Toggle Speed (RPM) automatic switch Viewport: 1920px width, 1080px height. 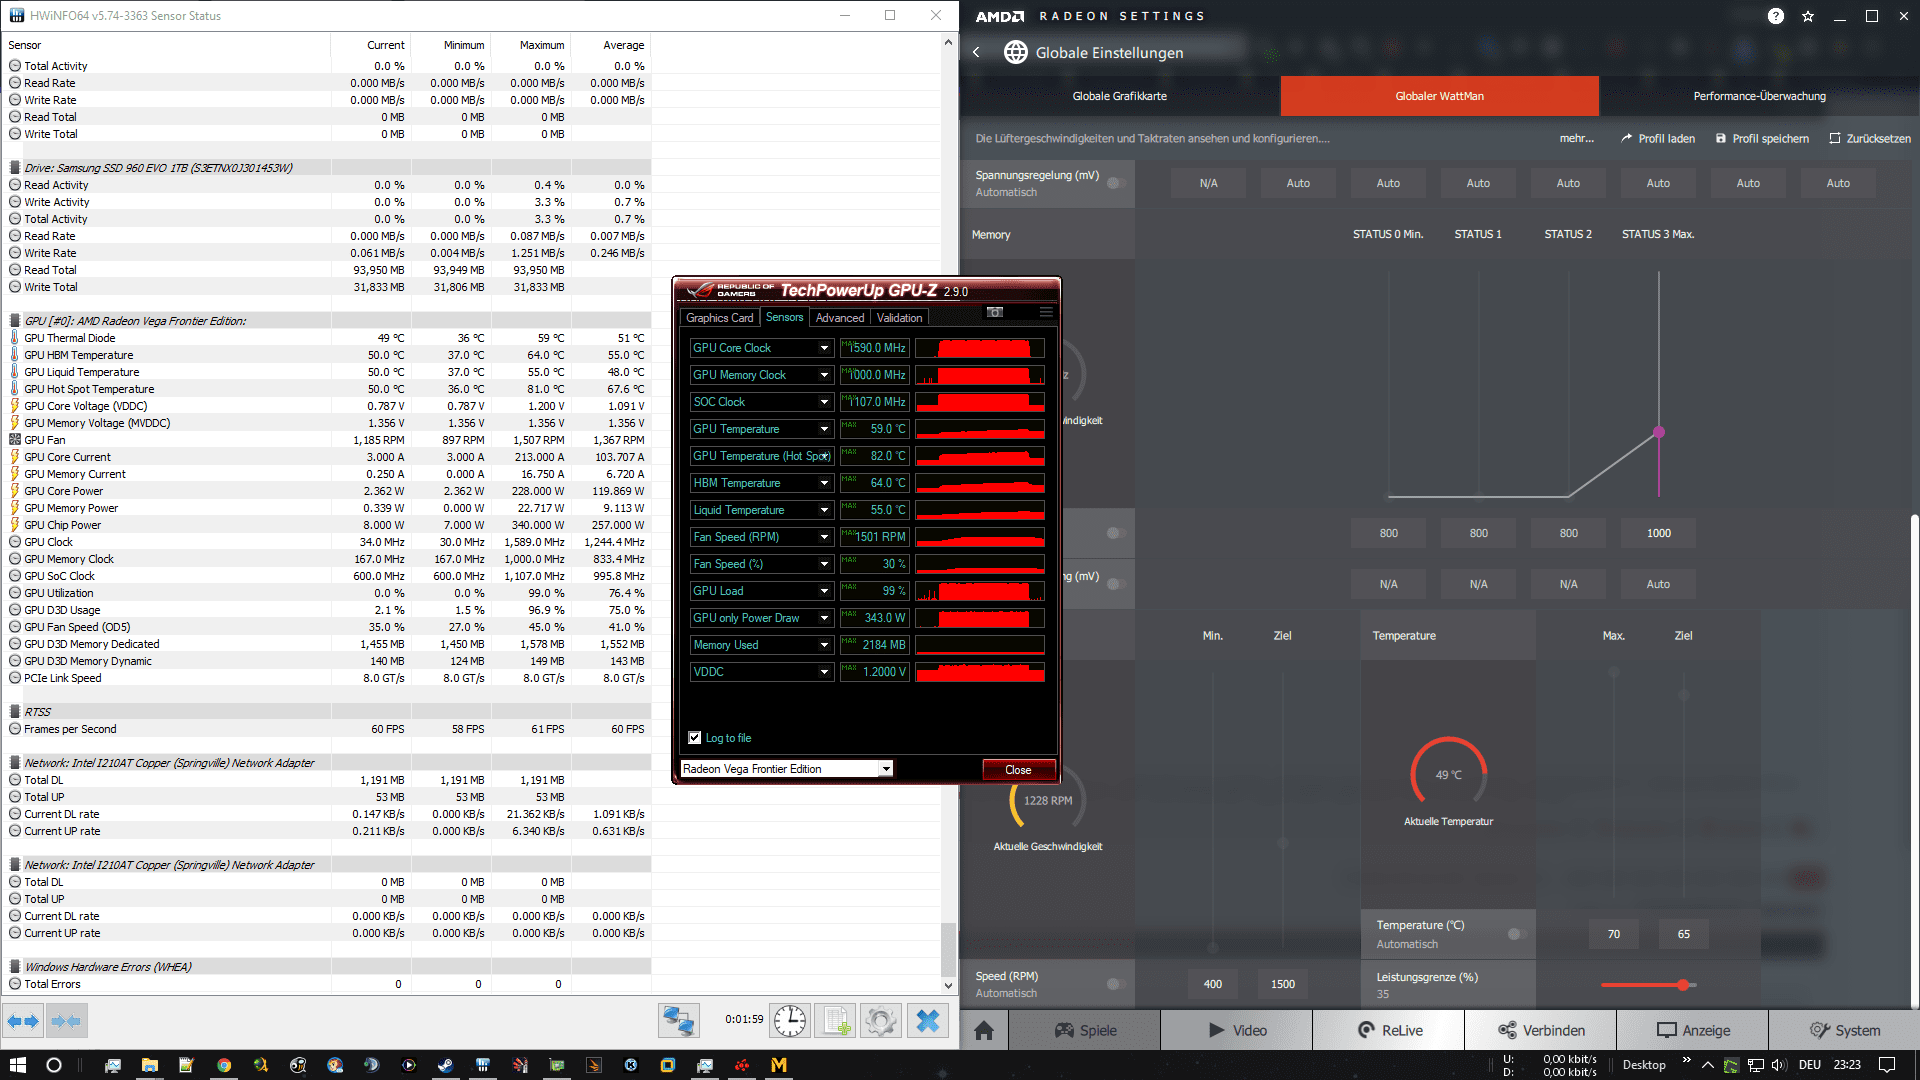point(1116,984)
